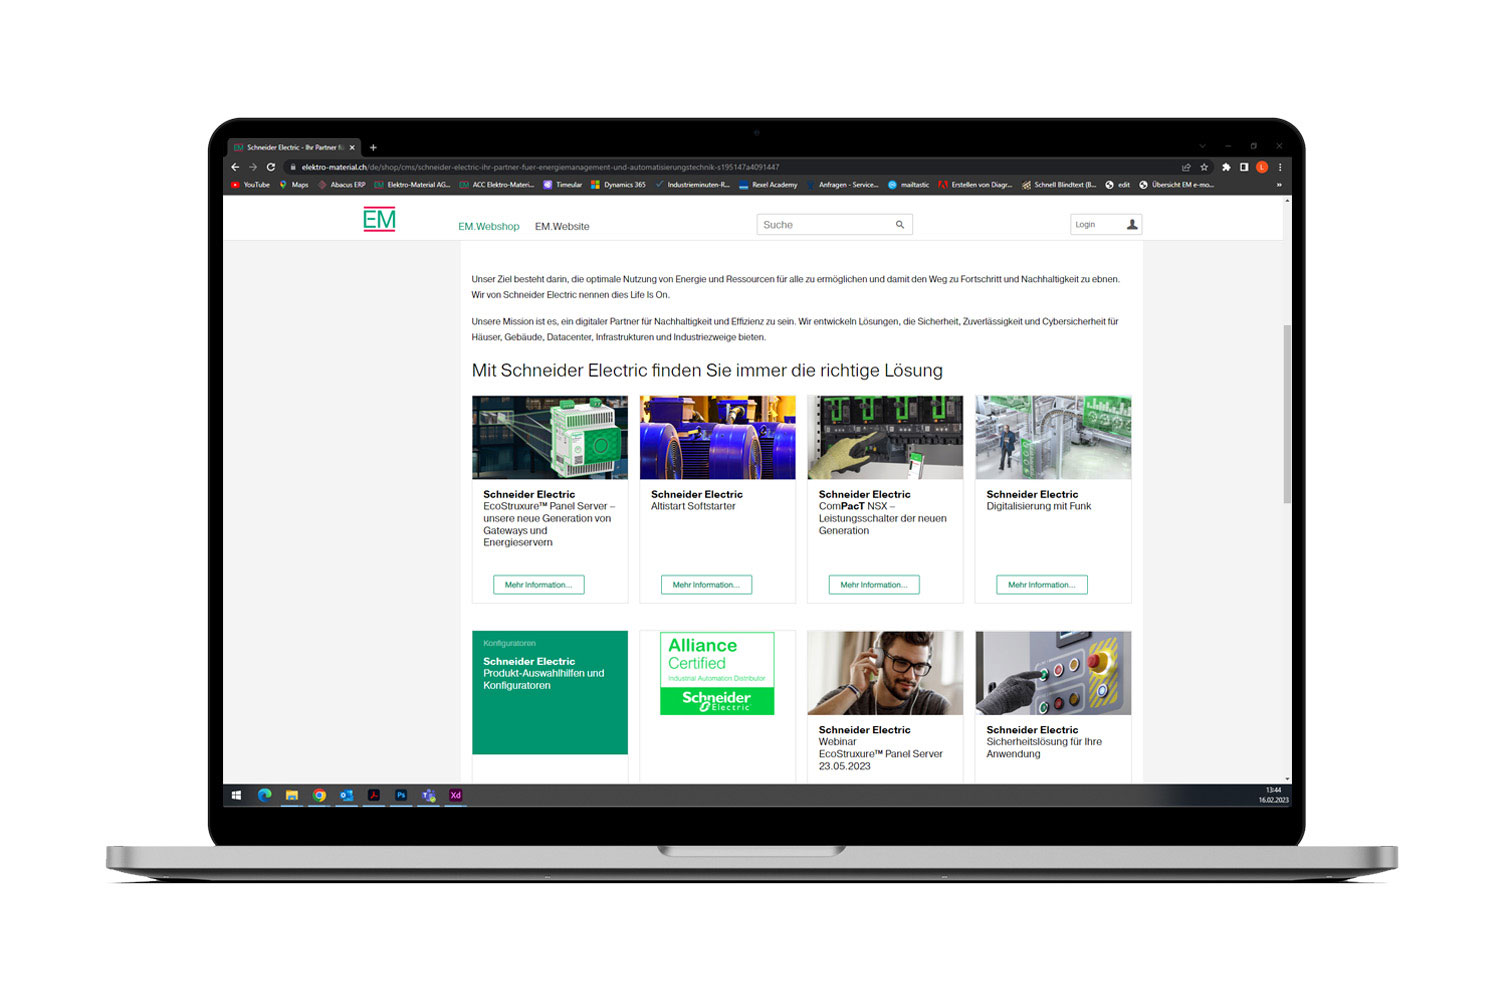Click the browser forward arrow
1500x1000 pixels.
pyautogui.click(x=253, y=167)
